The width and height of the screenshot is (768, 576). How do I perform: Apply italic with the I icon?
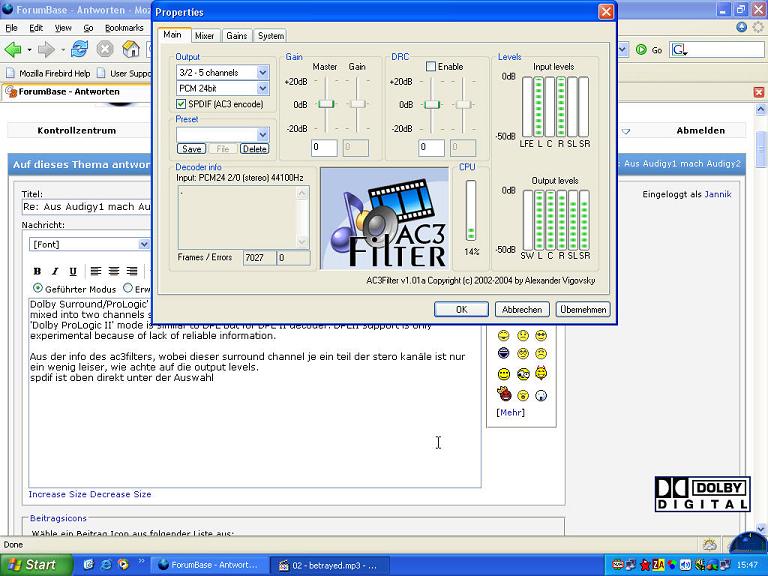coord(55,271)
